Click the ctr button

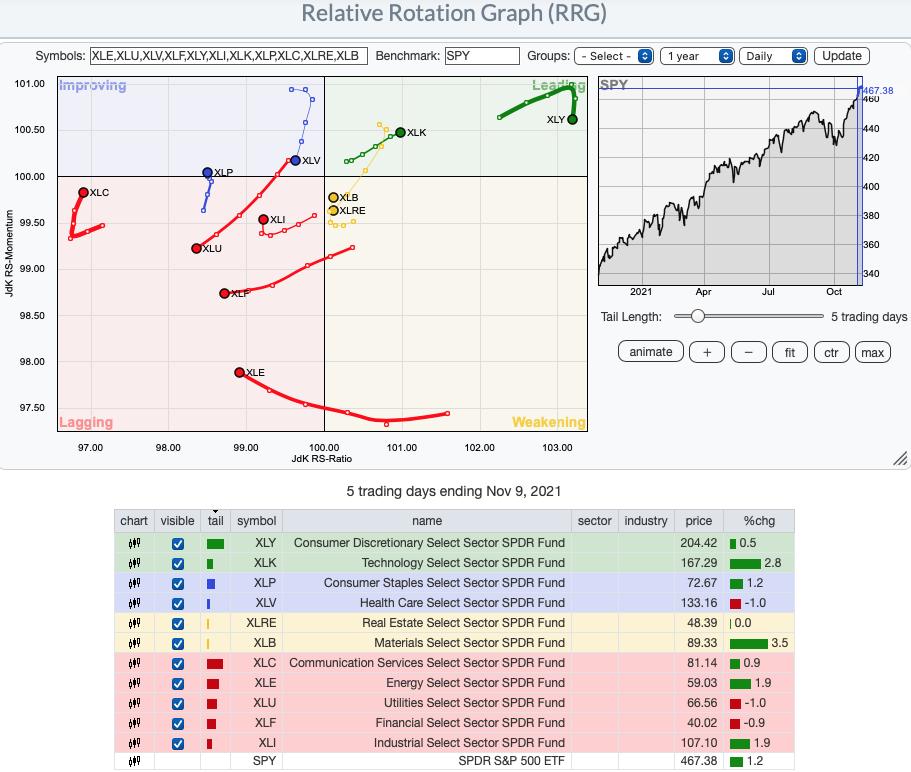(831, 352)
